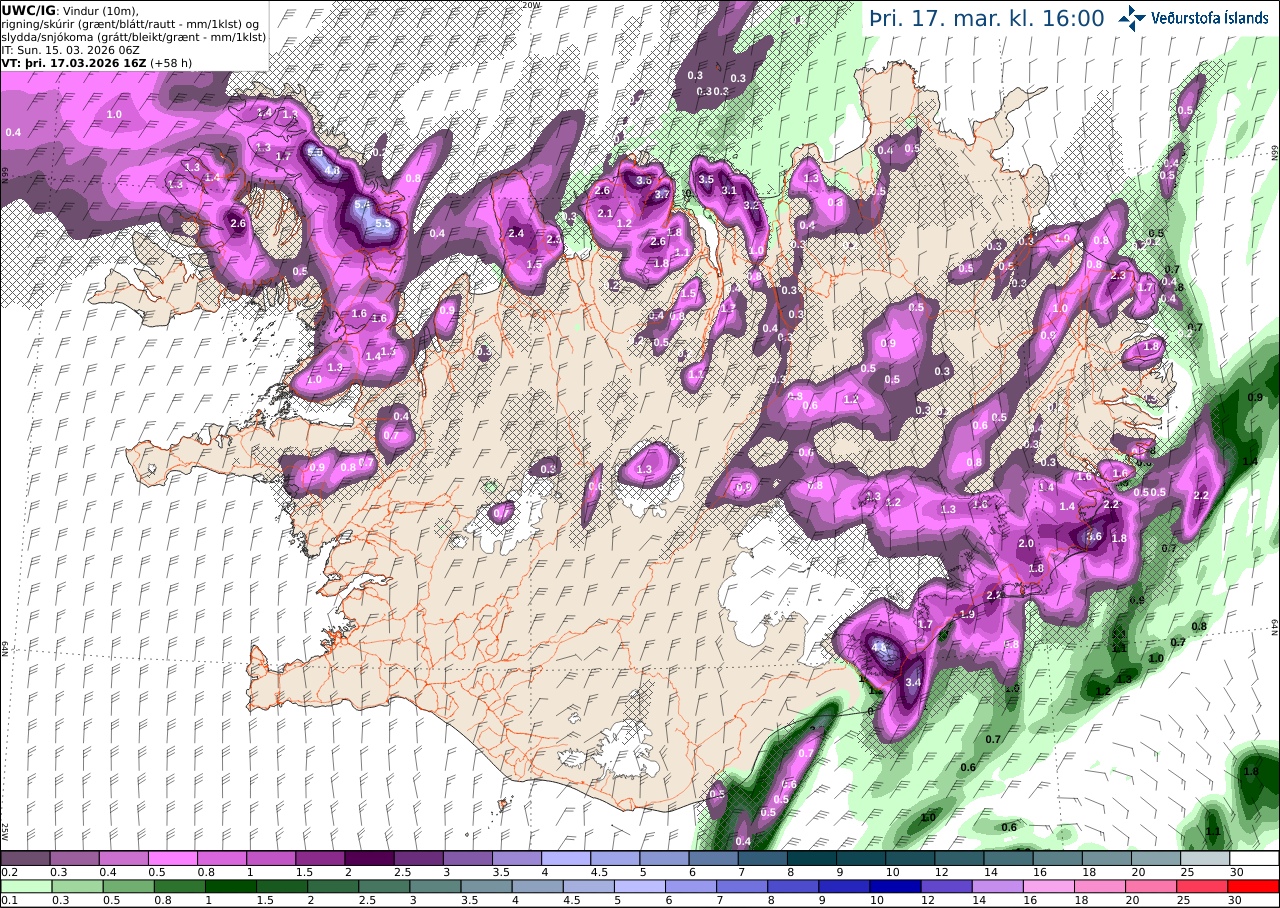
Task: Click the VT: þri. 17.03.2026 16Z line
Action: (x=74, y=62)
